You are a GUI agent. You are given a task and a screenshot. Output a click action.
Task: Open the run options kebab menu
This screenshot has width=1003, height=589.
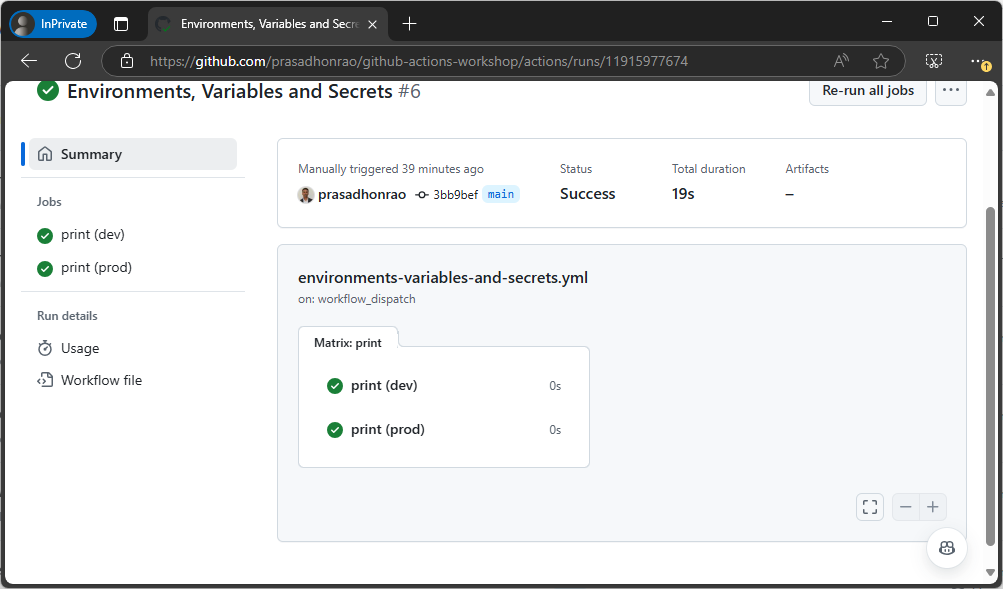(949, 90)
